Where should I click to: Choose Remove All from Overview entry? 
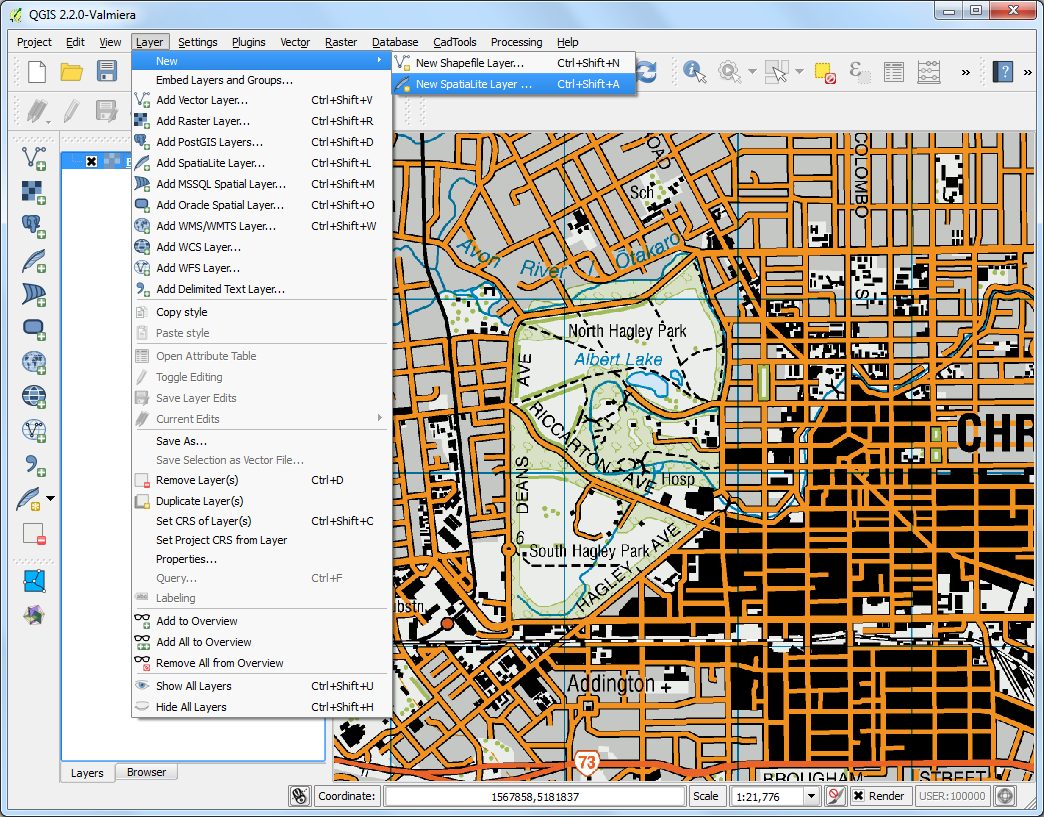coord(261,663)
